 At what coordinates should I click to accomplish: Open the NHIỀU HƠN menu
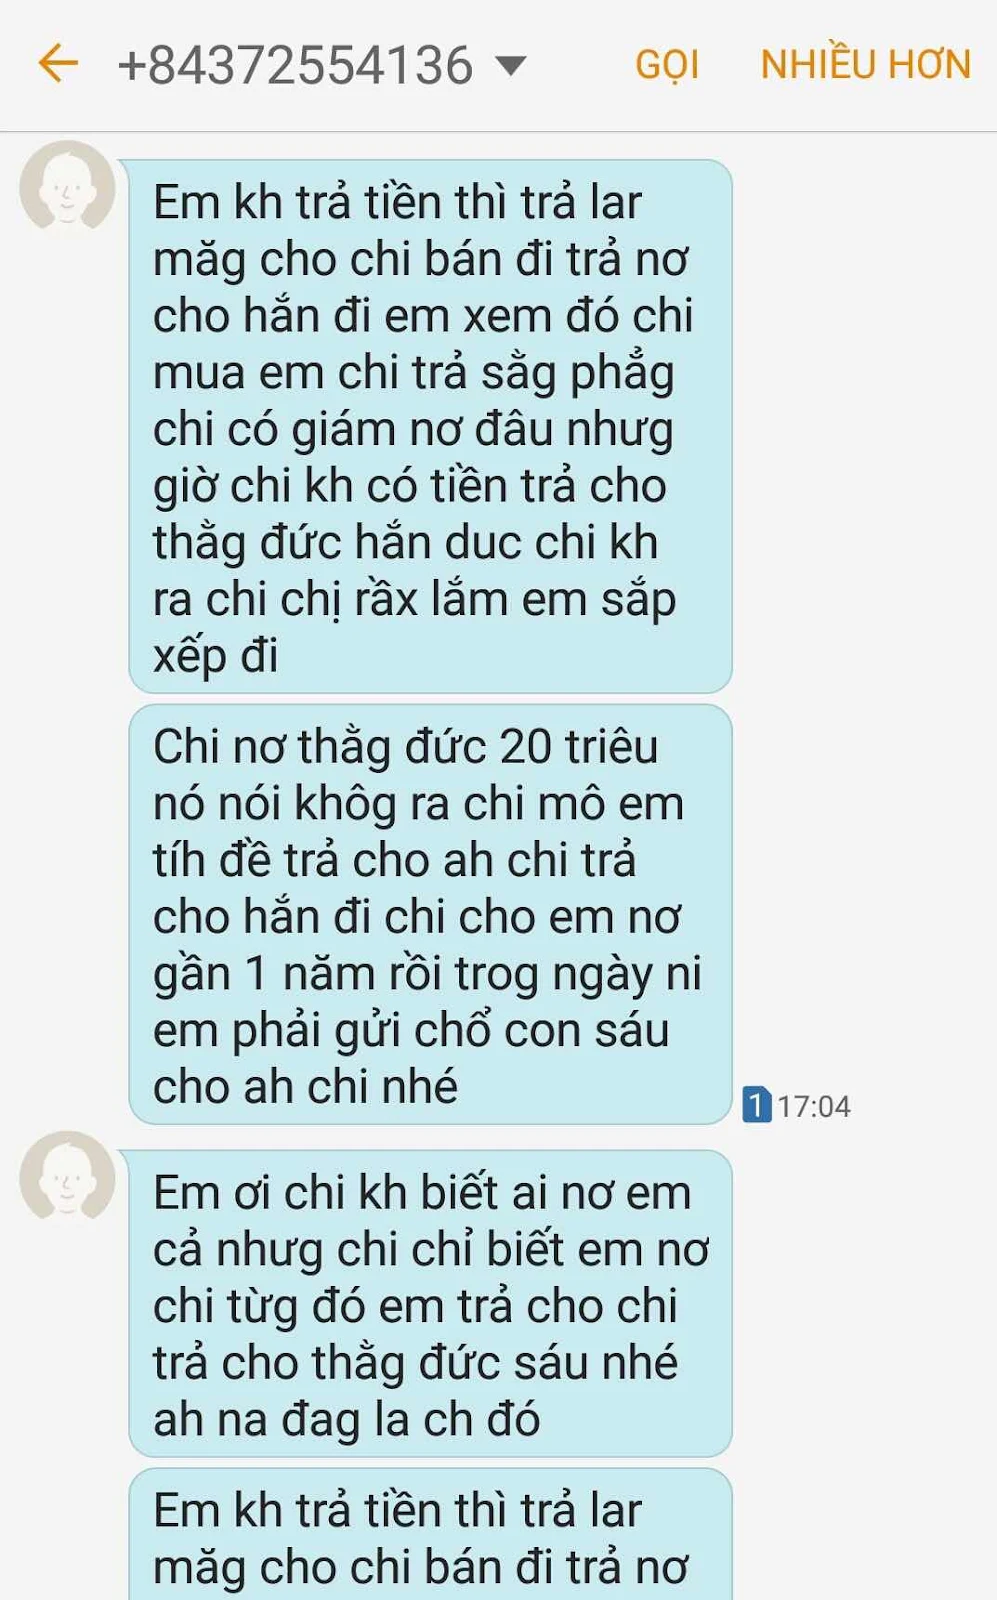click(865, 65)
